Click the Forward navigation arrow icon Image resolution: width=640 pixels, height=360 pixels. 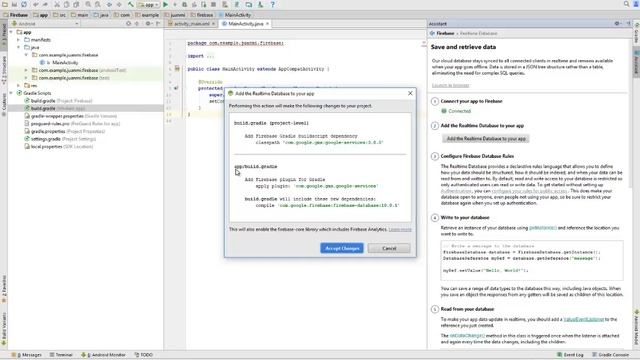tap(119, 4)
